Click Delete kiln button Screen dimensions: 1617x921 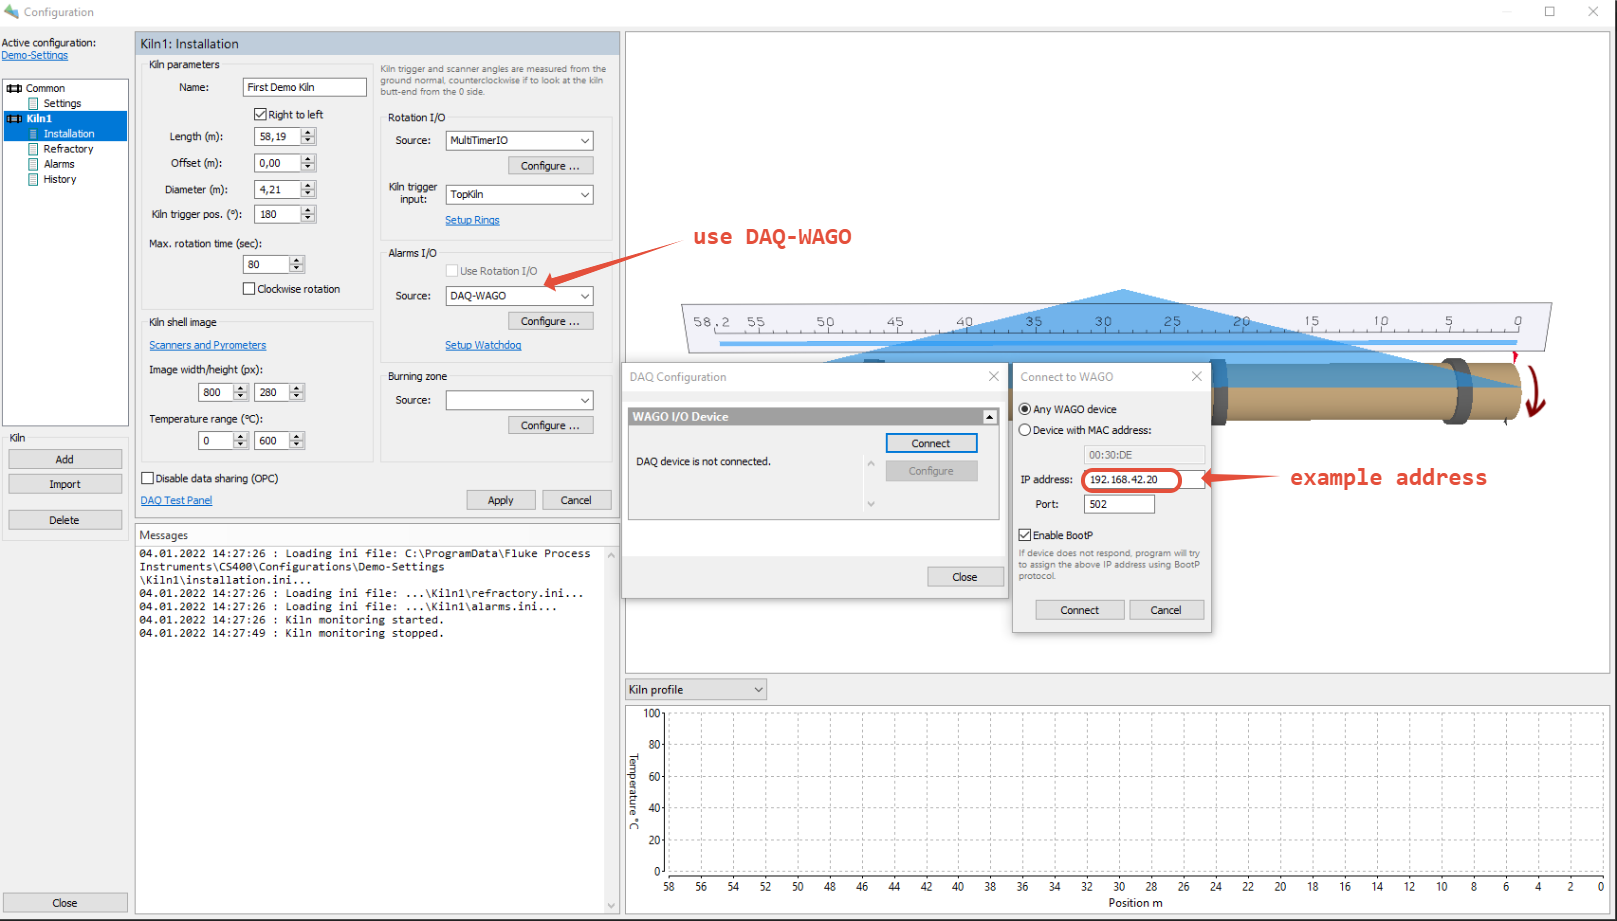coord(65,520)
